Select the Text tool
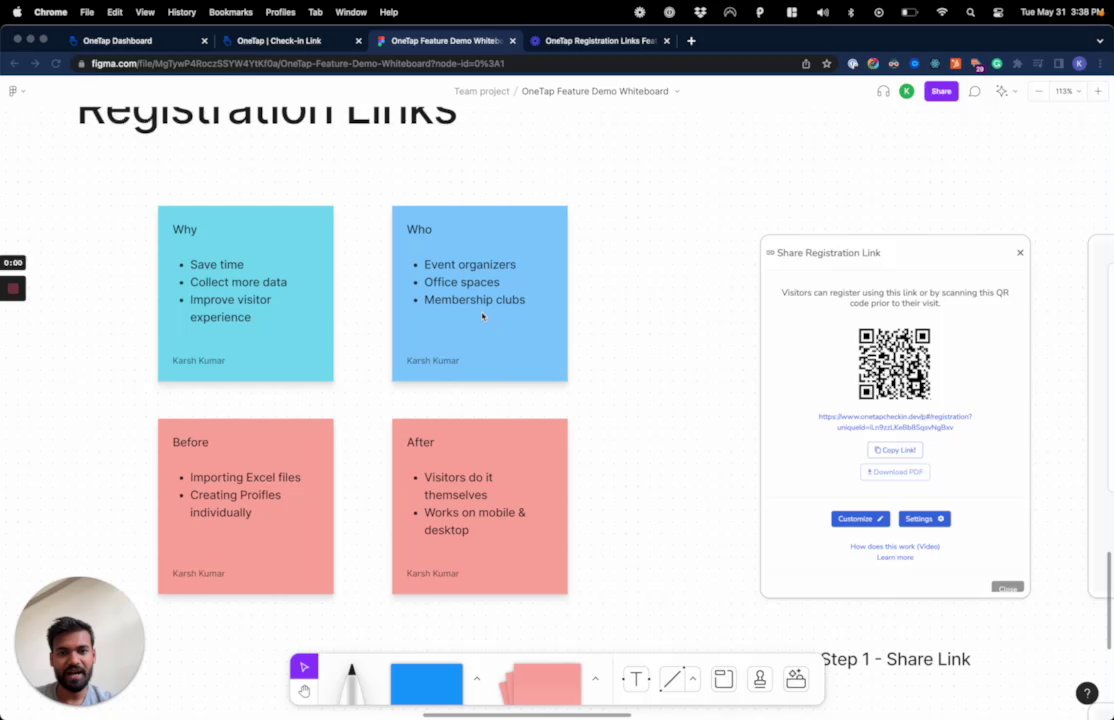 (636, 679)
